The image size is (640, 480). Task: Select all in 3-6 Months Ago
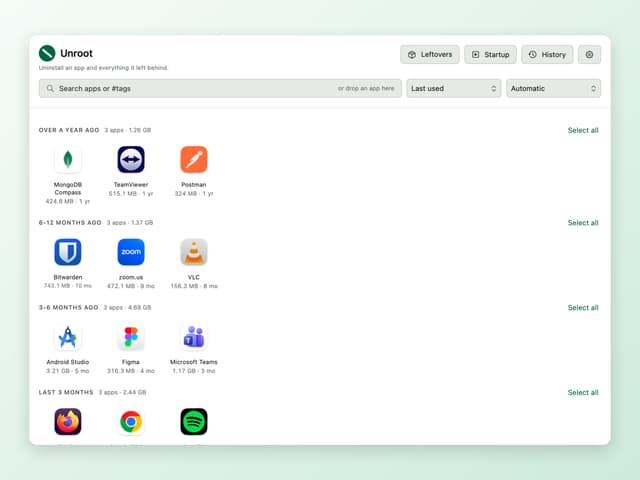583,308
